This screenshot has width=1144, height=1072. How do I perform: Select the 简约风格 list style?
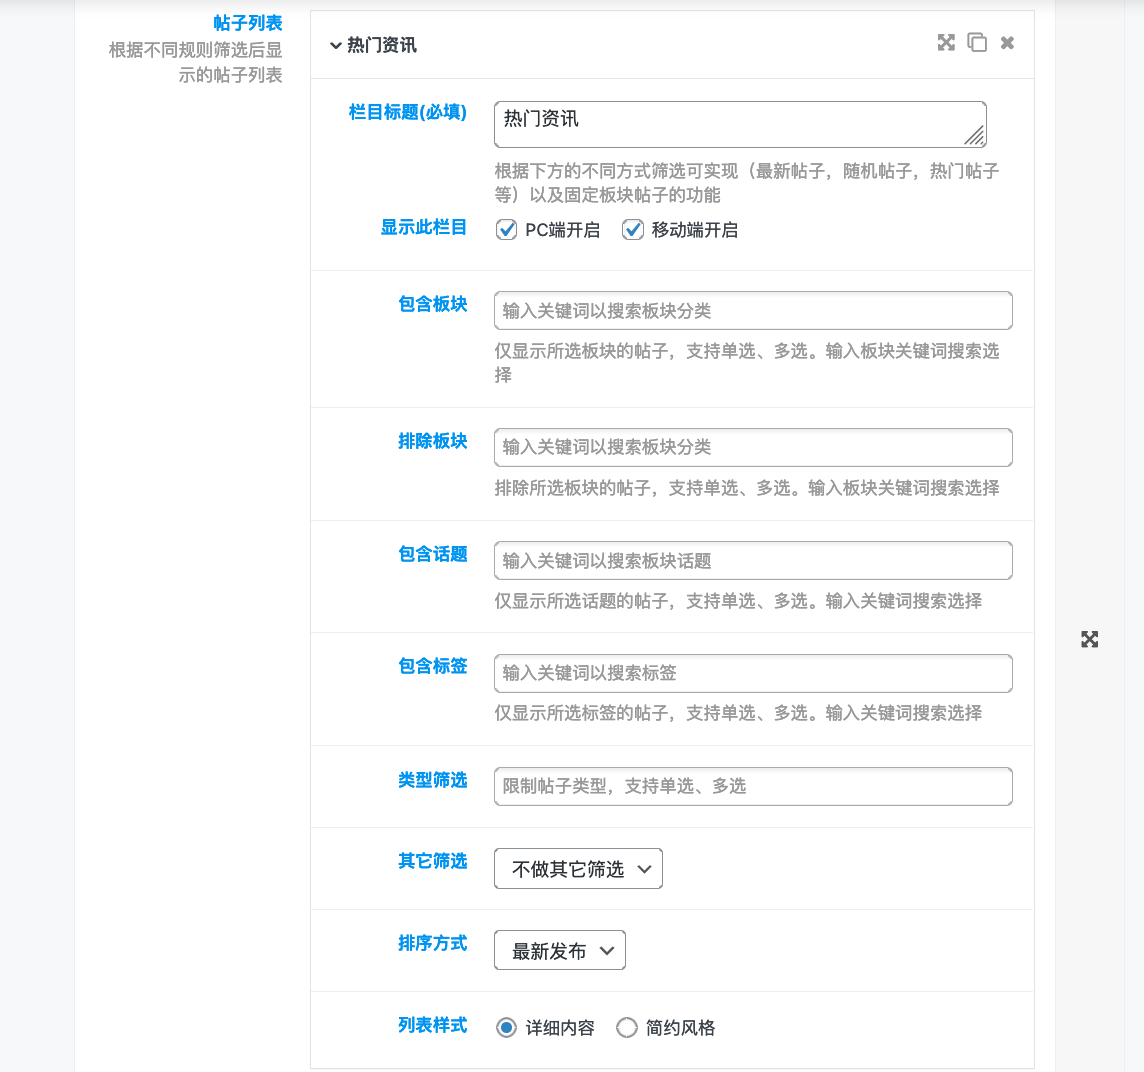627,1027
